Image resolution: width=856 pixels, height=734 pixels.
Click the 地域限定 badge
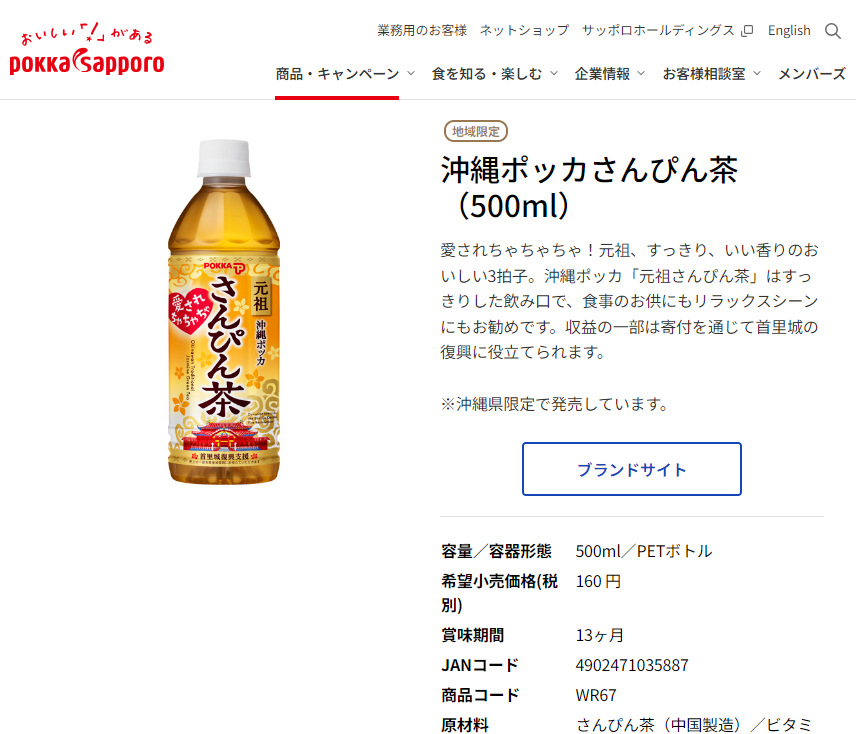476,131
